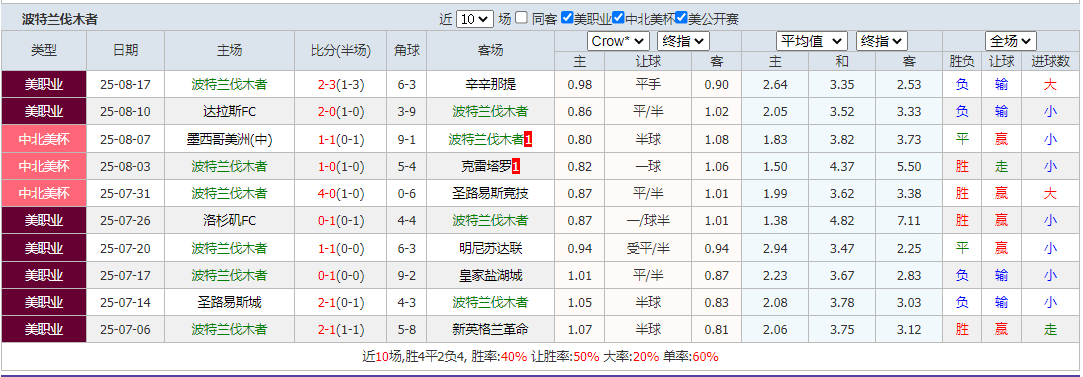The height and width of the screenshot is (377, 1083).
Task: Uncheck the 中北美杯 filter checkbox
Action: [x=618, y=18]
